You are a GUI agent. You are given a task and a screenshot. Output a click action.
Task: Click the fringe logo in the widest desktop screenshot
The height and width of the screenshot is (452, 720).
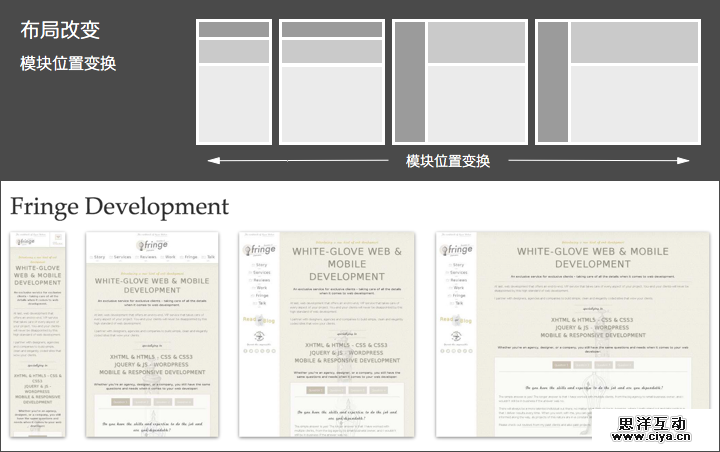[456, 249]
